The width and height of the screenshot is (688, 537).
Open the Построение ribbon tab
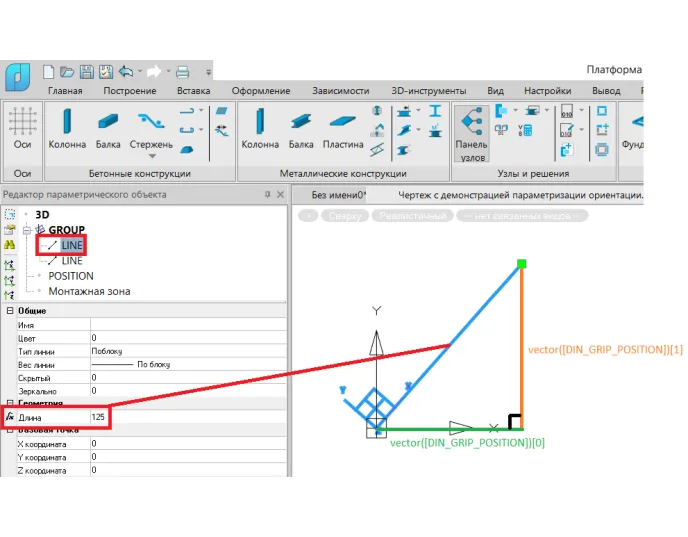[x=130, y=91]
